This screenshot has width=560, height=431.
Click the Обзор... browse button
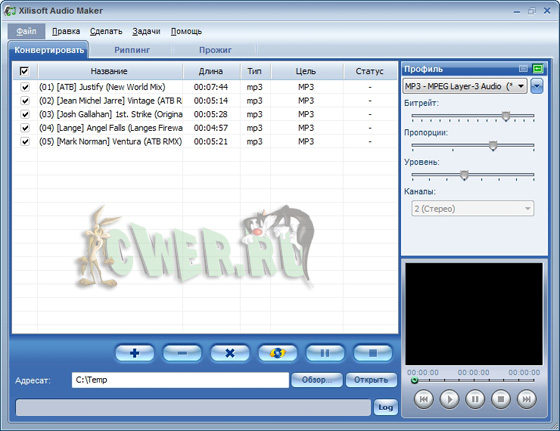pyautogui.click(x=317, y=380)
